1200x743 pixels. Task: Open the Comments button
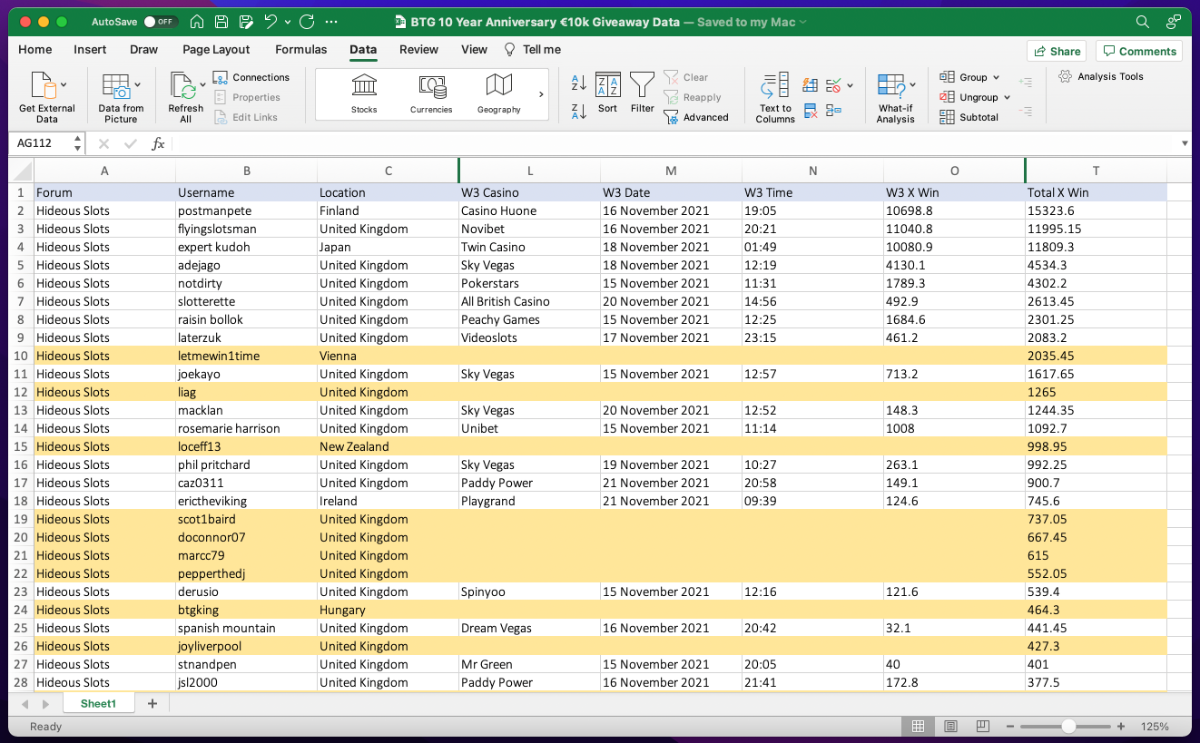point(1139,51)
